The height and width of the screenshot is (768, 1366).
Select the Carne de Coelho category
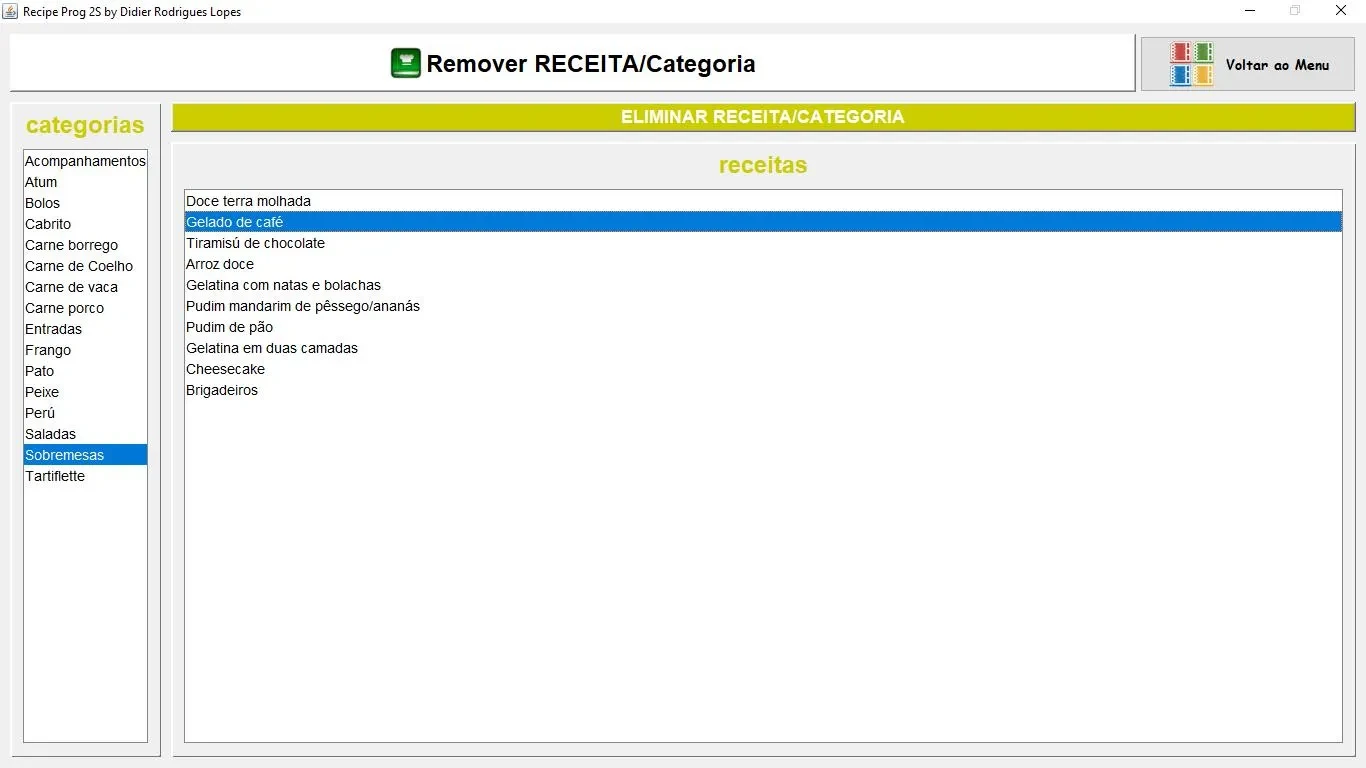pyautogui.click(x=79, y=266)
